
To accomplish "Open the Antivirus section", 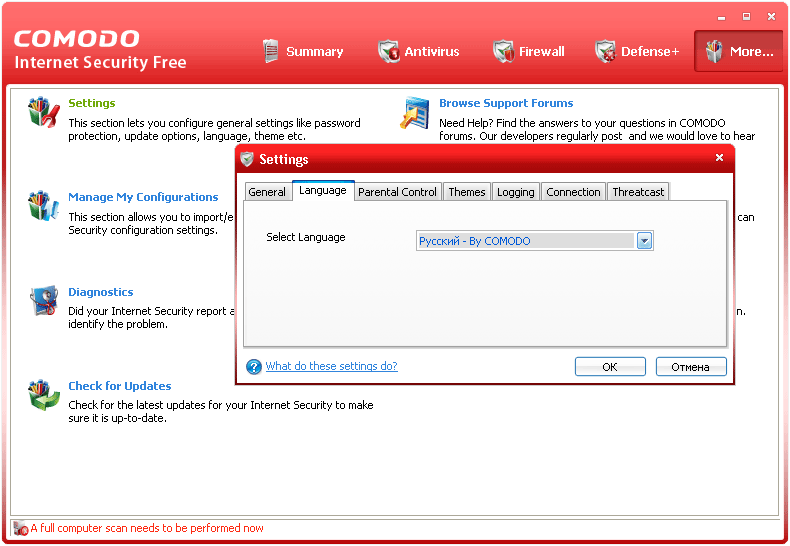I will [x=419, y=51].
